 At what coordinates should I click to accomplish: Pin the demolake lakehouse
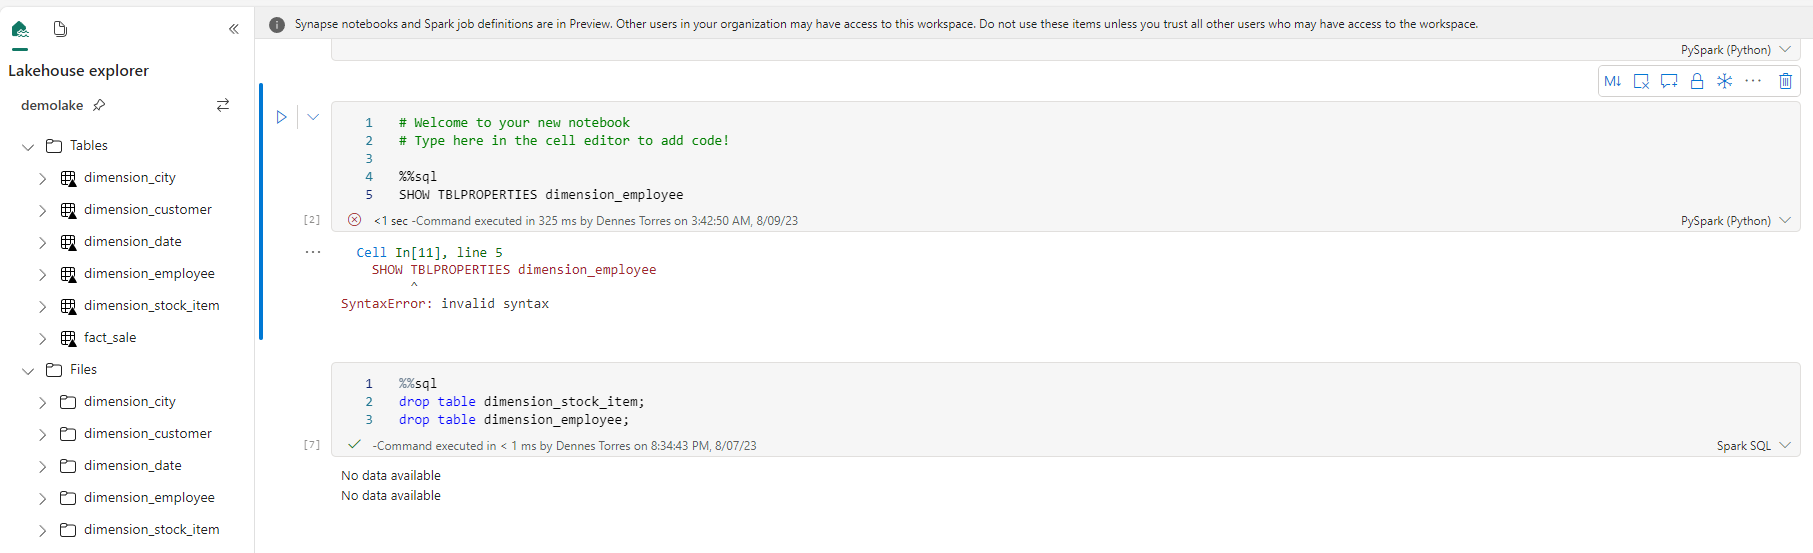click(x=99, y=105)
